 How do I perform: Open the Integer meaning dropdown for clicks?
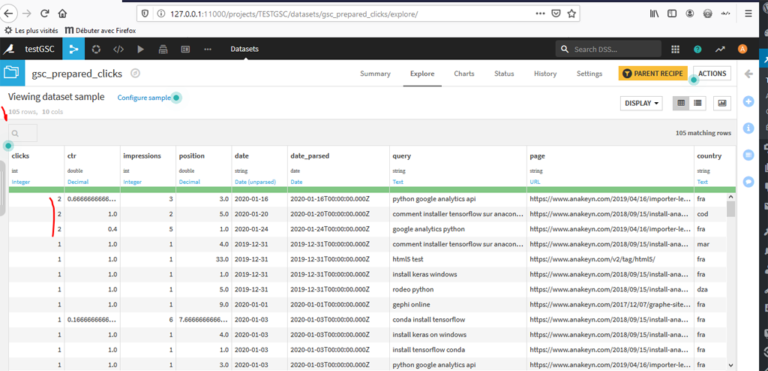pyautogui.click(x=21, y=182)
